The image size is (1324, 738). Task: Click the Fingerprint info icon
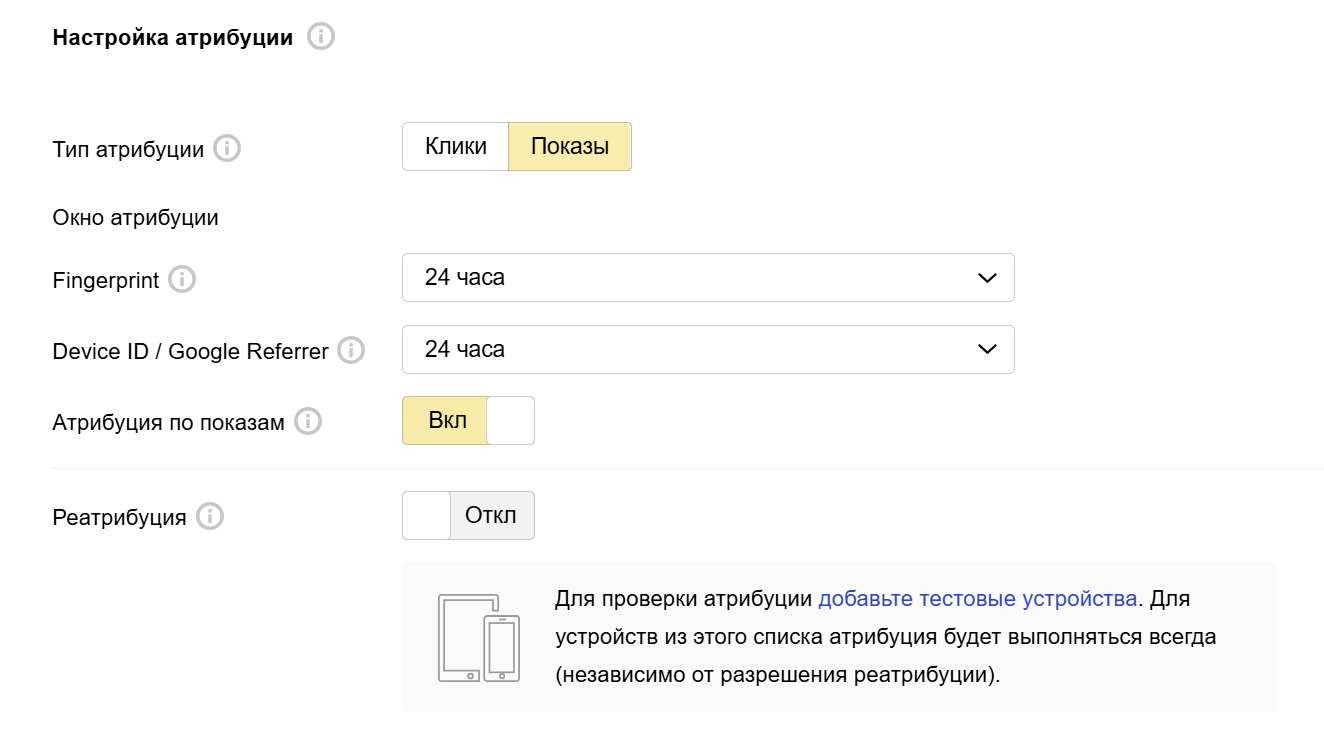coord(182,280)
